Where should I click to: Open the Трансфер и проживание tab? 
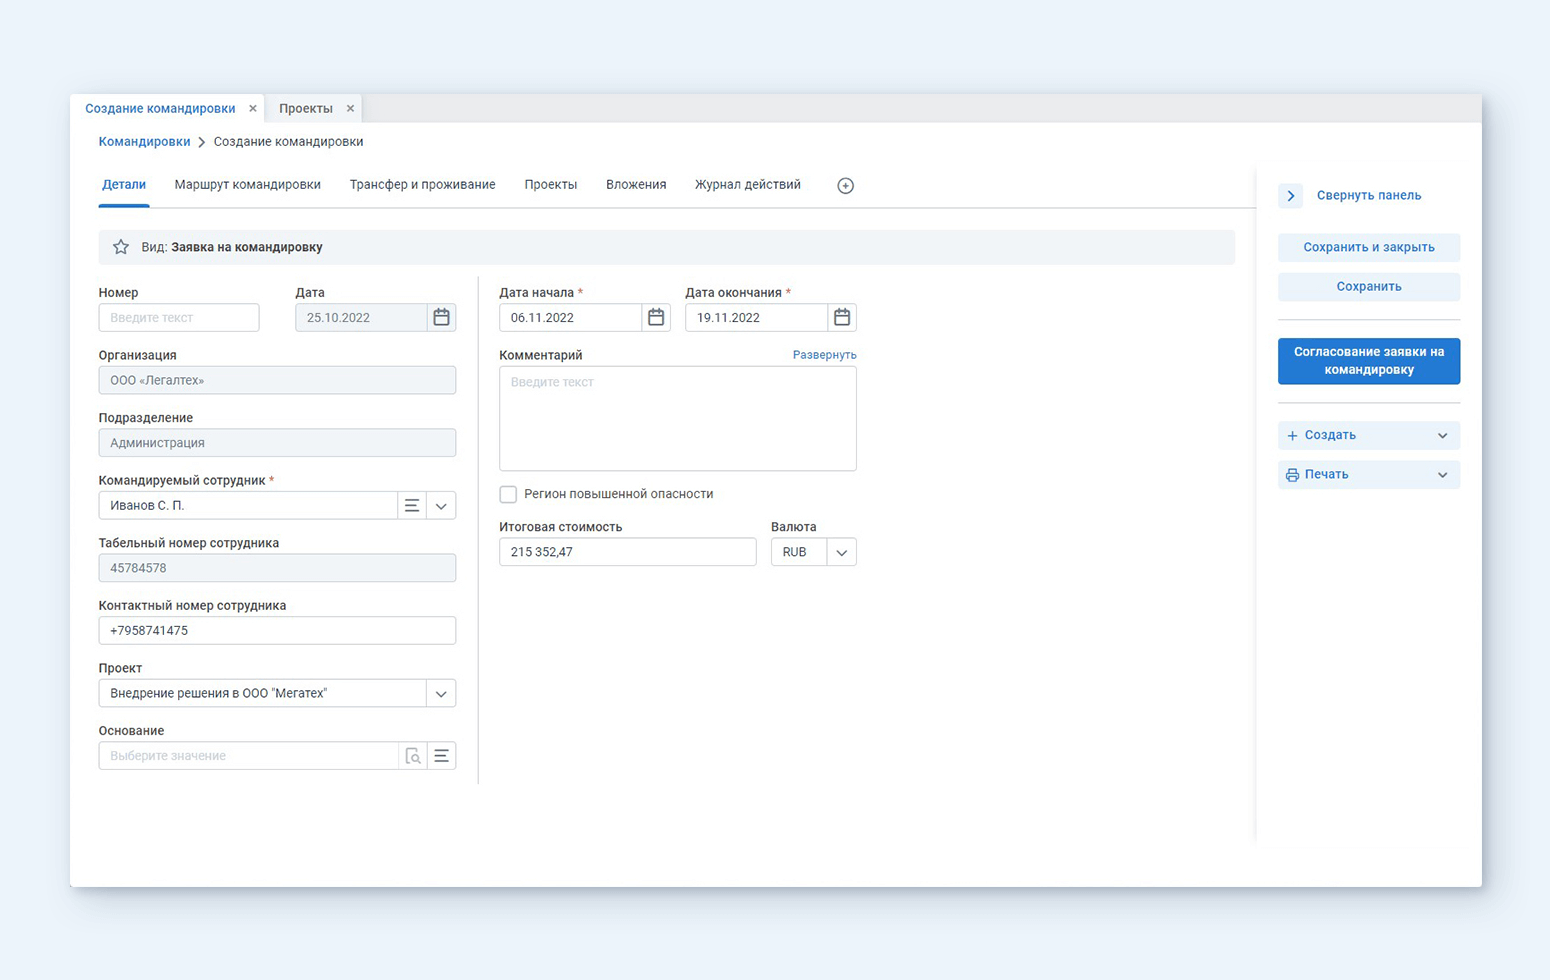(423, 185)
